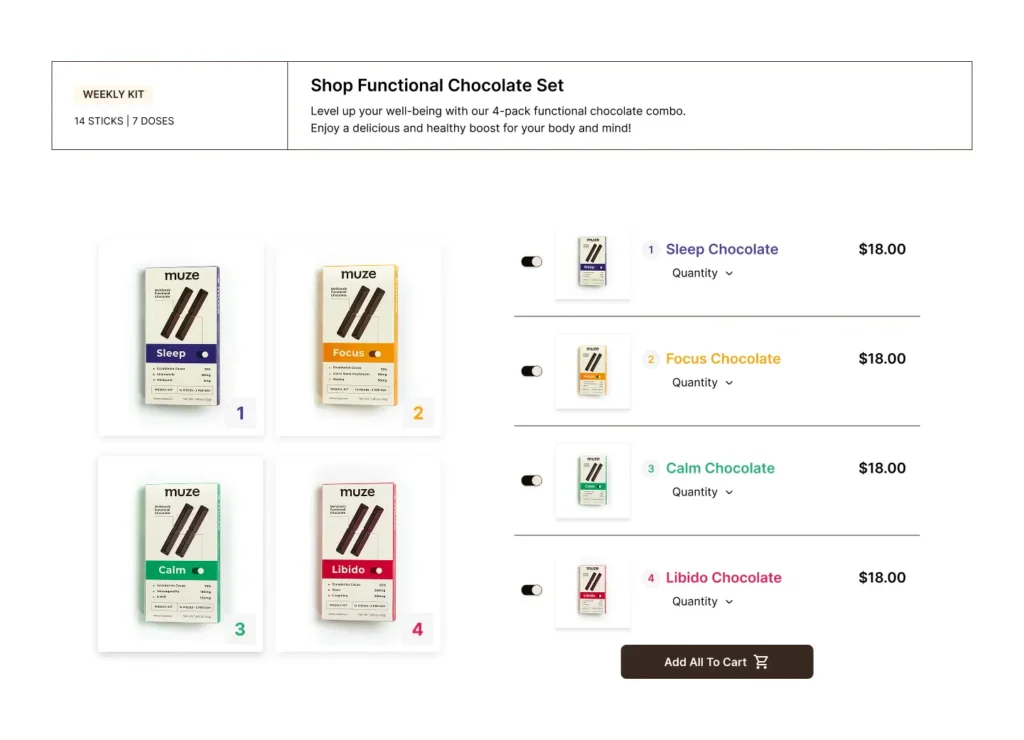Select the Weekly Kit label
Screen dimensions: 1024x740
(x=113, y=95)
